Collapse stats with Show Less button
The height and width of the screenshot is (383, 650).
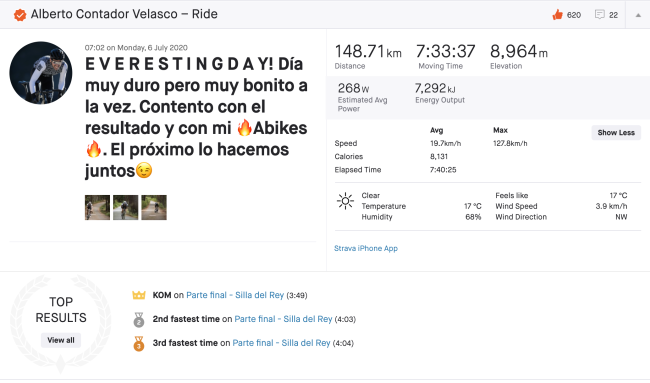click(x=616, y=133)
